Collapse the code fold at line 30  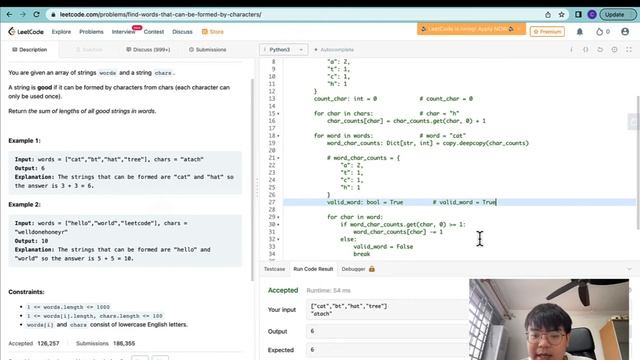(x=278, y=224)
